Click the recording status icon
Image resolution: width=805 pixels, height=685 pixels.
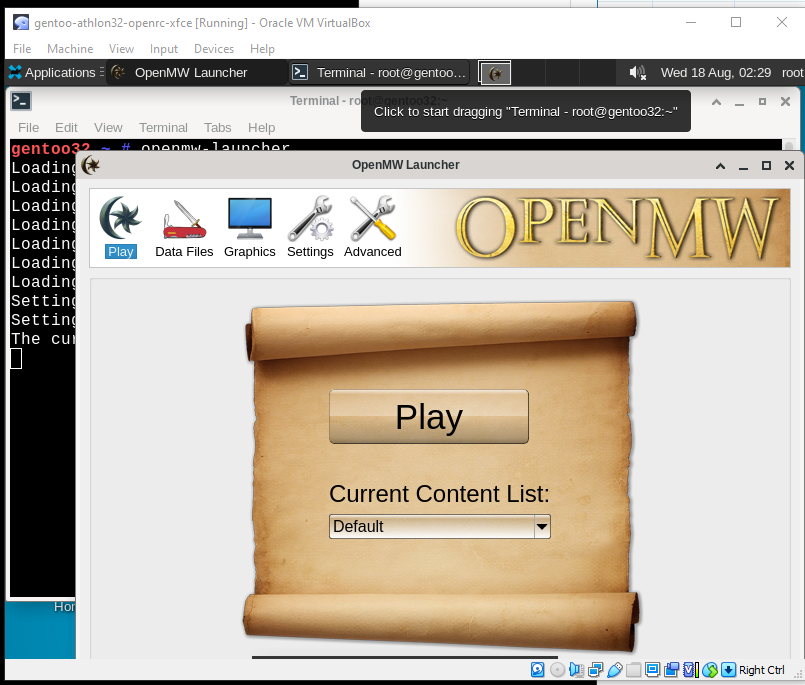671,670
